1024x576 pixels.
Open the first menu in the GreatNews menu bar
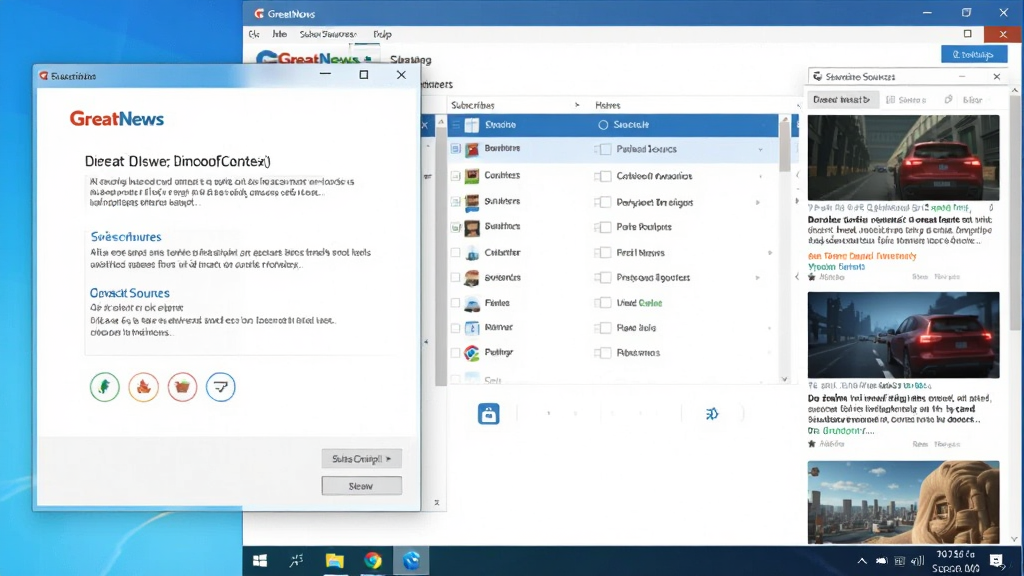pos(254,34)
